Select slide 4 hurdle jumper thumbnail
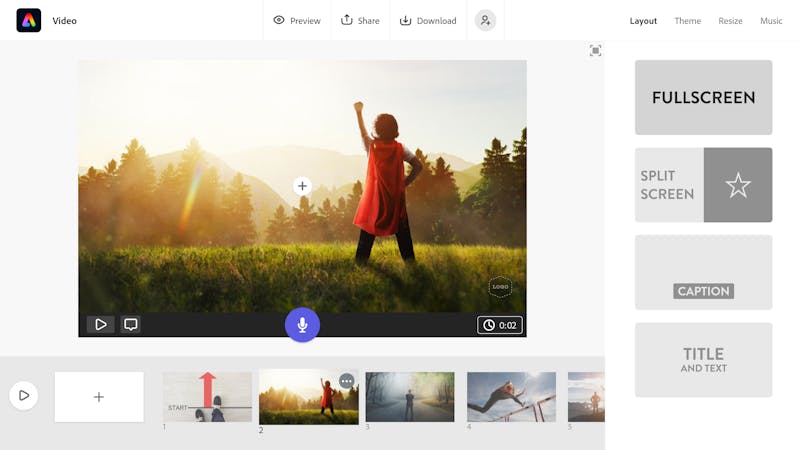Image resolution: width=800 pixels, height=450 pixels. [x=511, y=397]
